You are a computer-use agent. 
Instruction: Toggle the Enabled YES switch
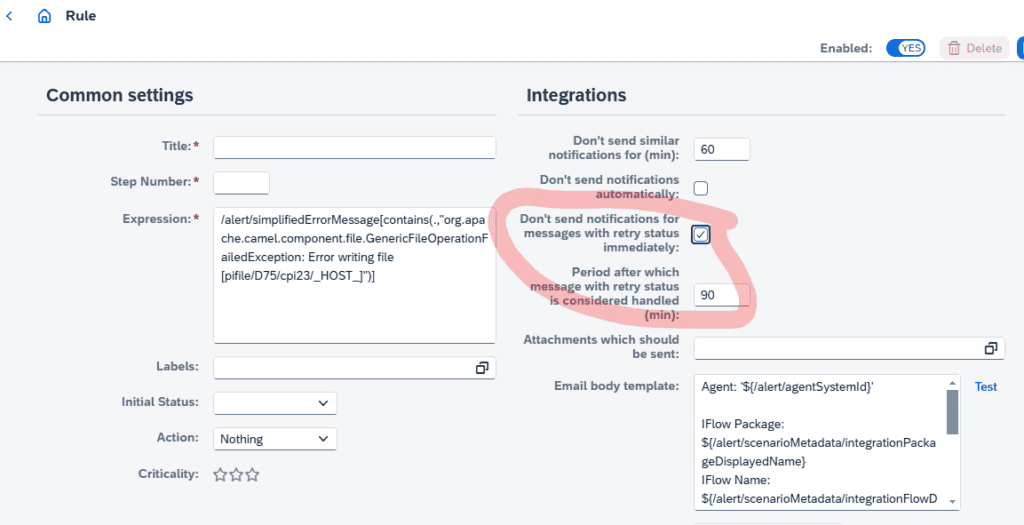click(x=905, y=48)
